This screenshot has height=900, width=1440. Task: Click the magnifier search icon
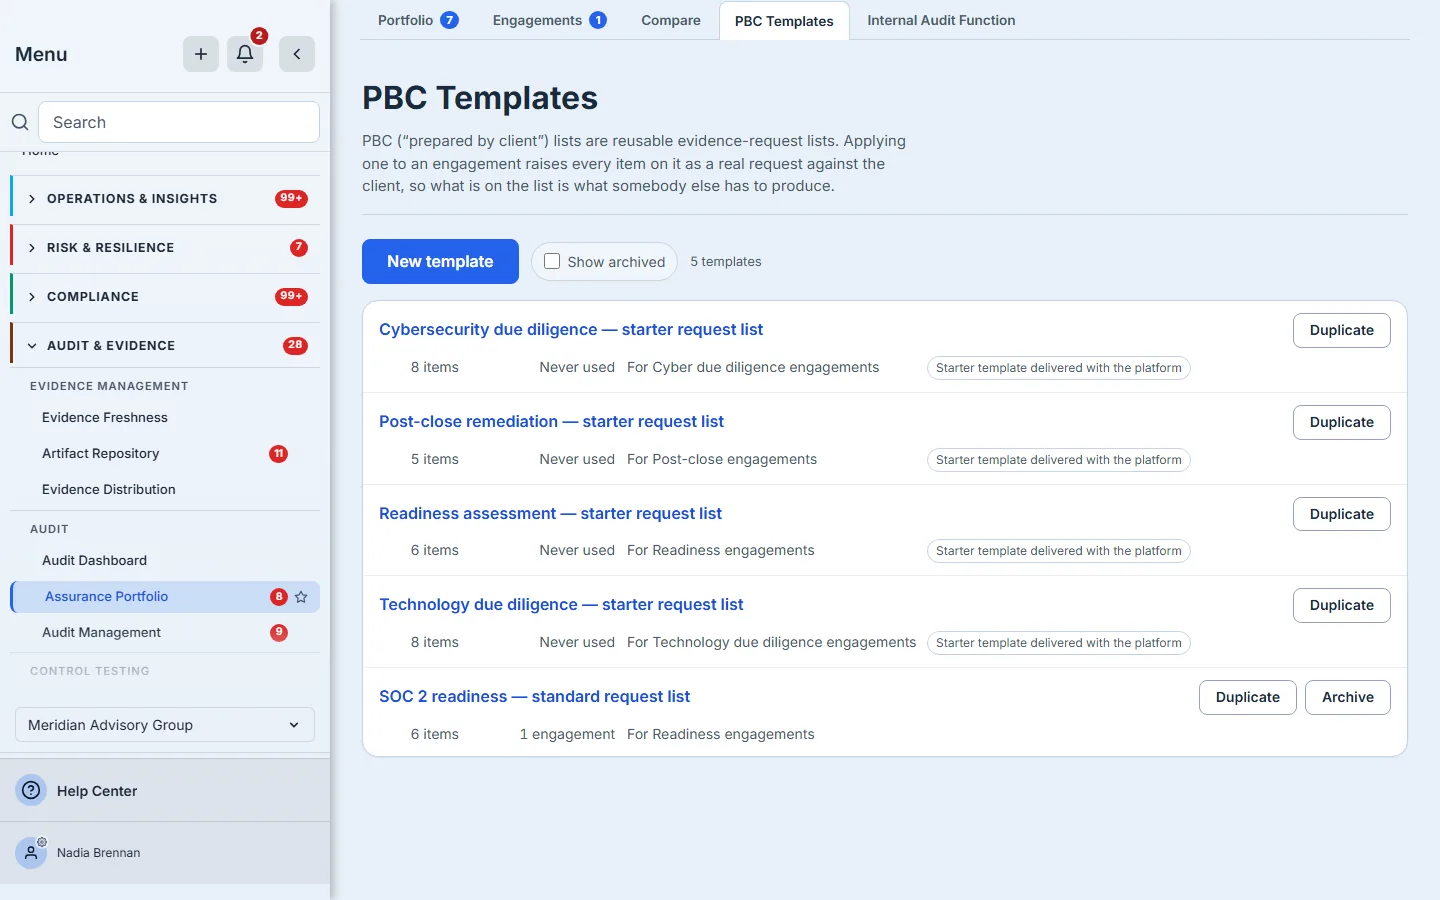[x=20, y=122]
